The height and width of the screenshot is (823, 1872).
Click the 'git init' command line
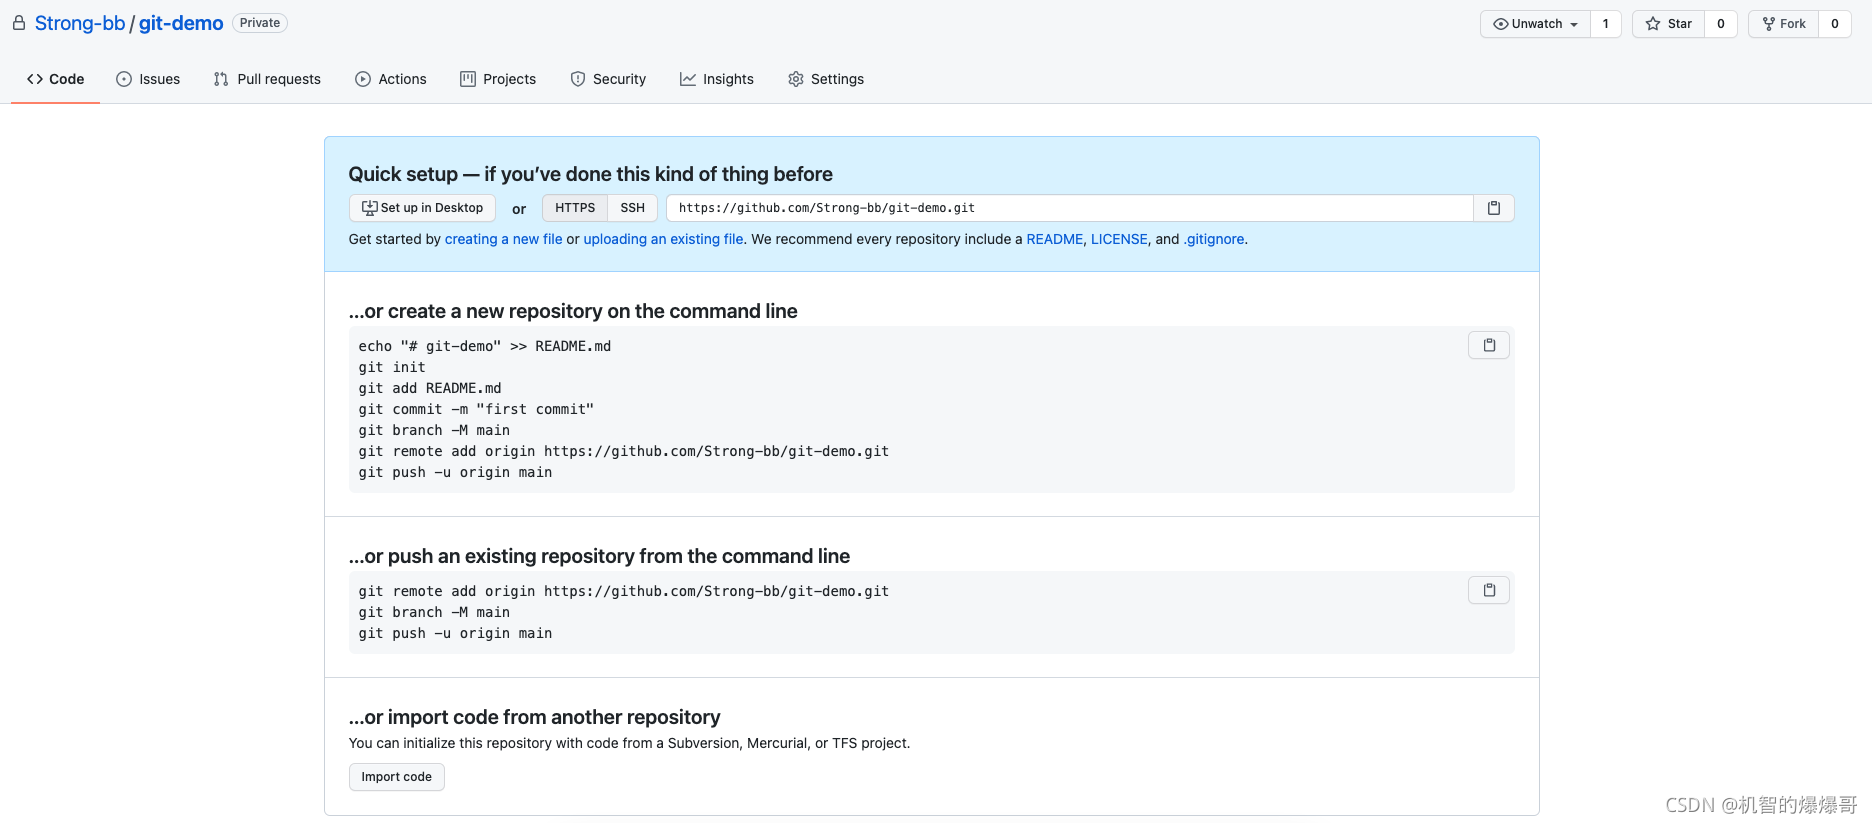coord(392,367)
